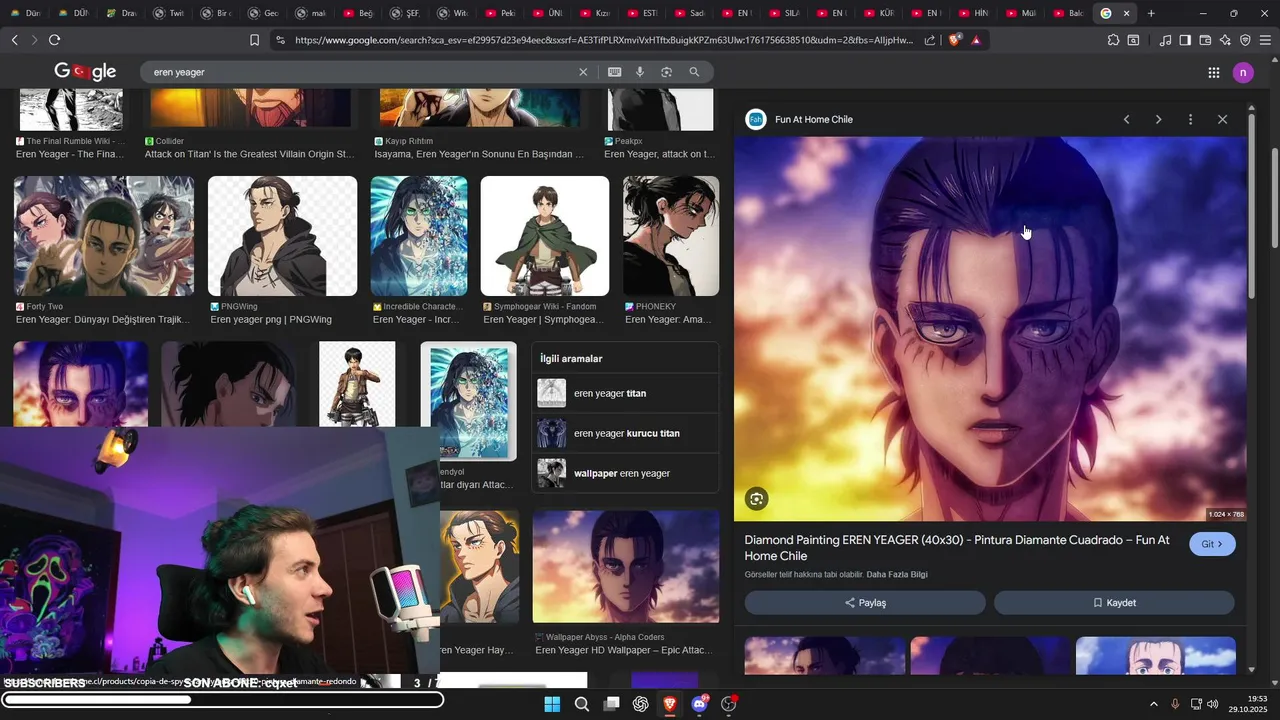Screen dimensions: 1280x720
Task: Open the Diamond Painting EREN YEAGER title link
Action: 957,548
